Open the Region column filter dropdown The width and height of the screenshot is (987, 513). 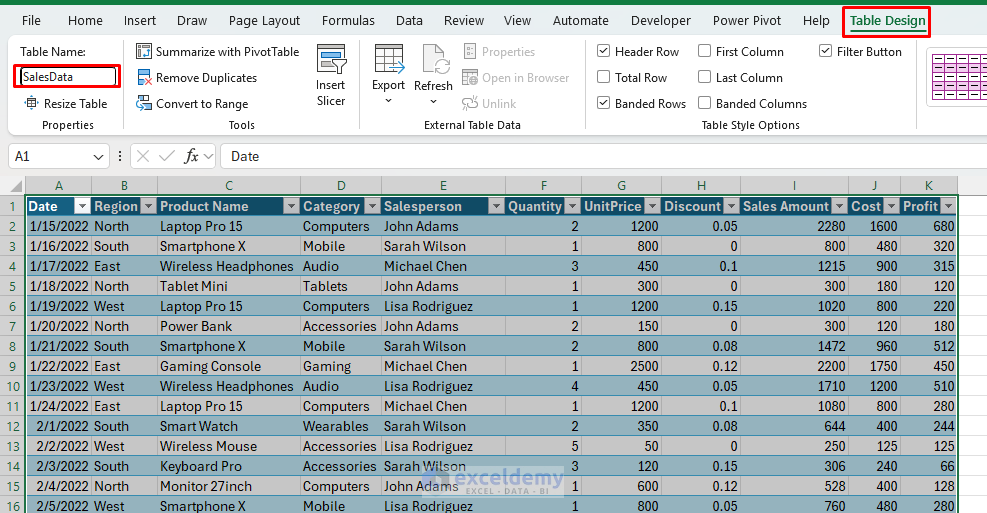[148, 206]
